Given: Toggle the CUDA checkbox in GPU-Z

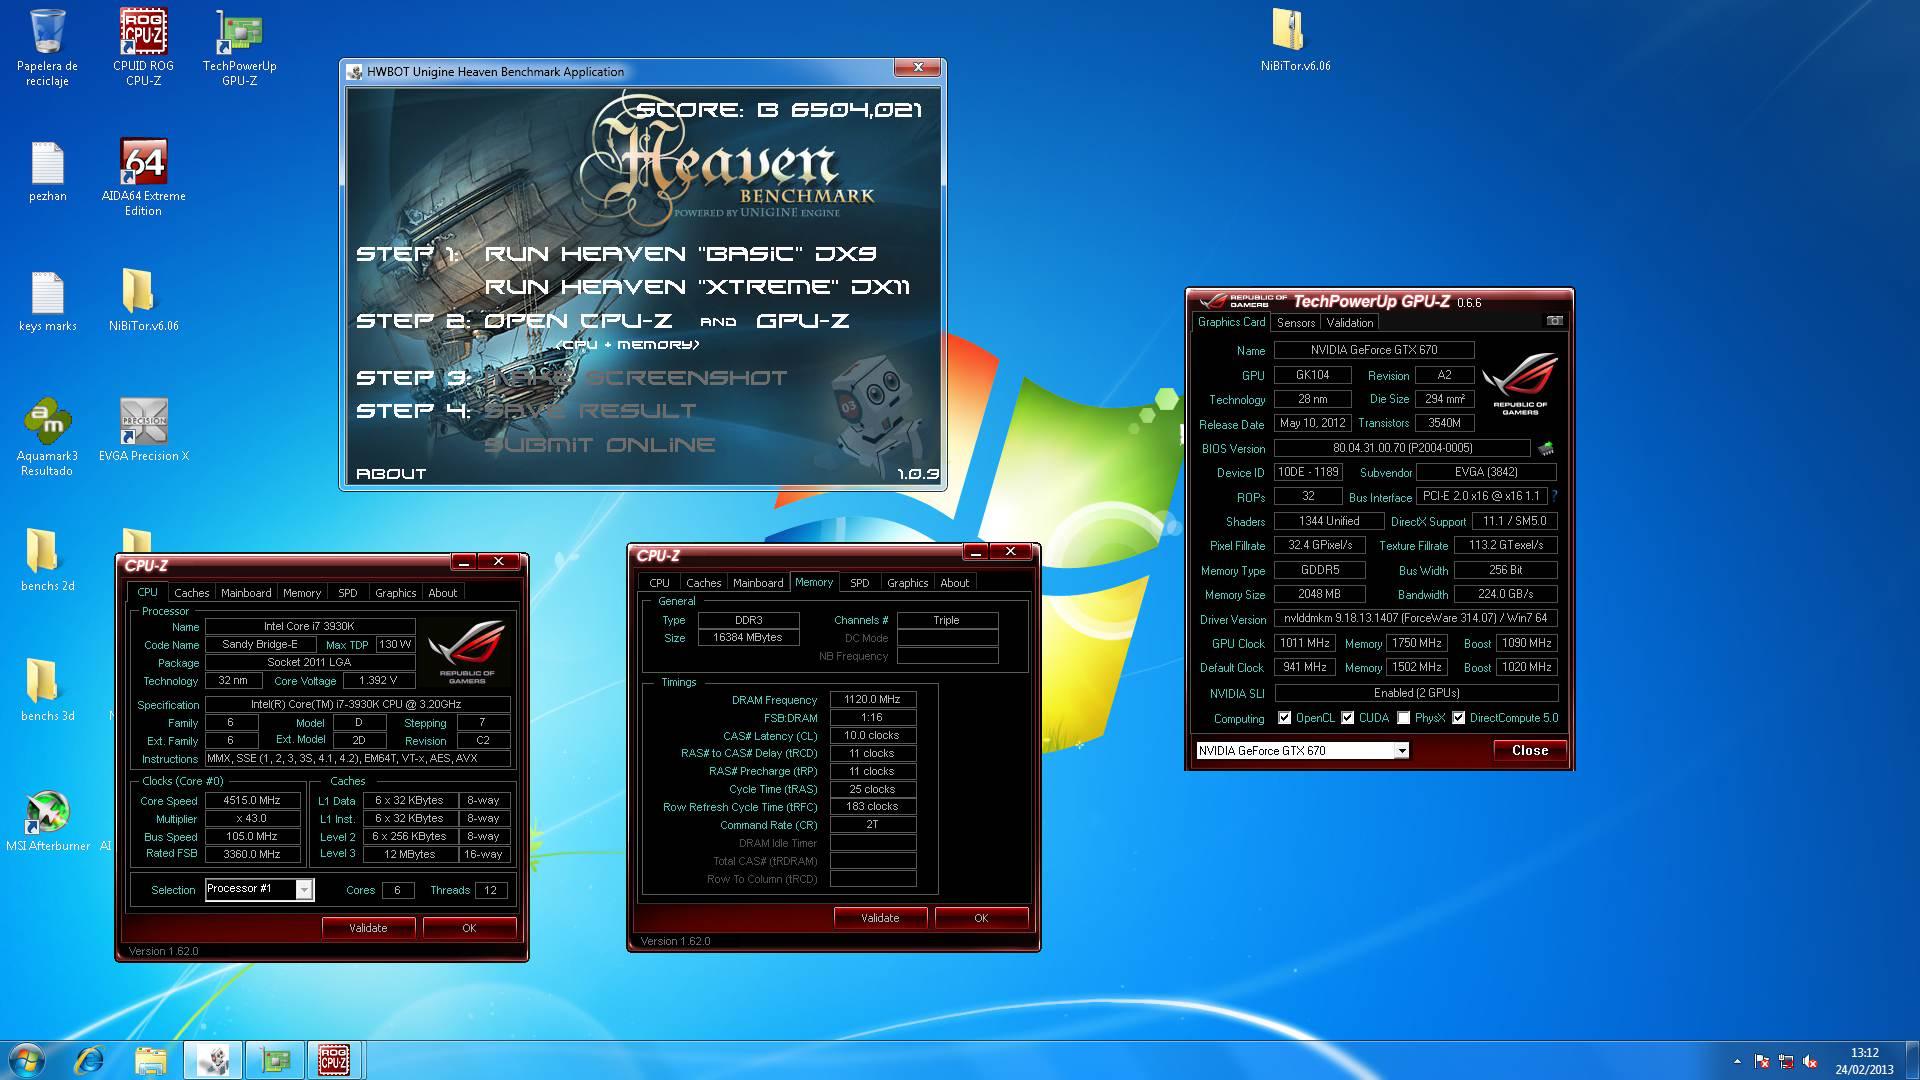Looking at the screenshot, I should [x=1347, y=718].
